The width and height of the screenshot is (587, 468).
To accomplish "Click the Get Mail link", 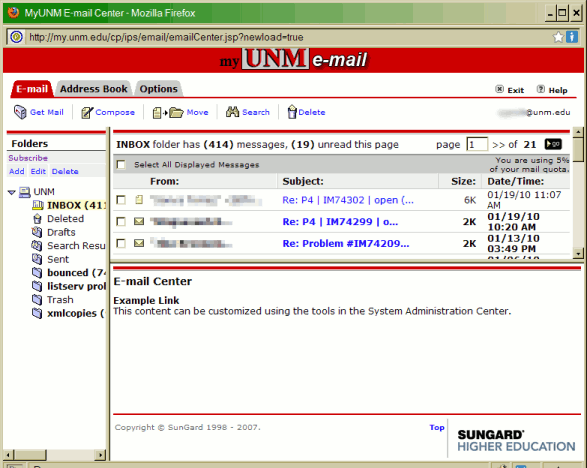I will tap(46, 112).
